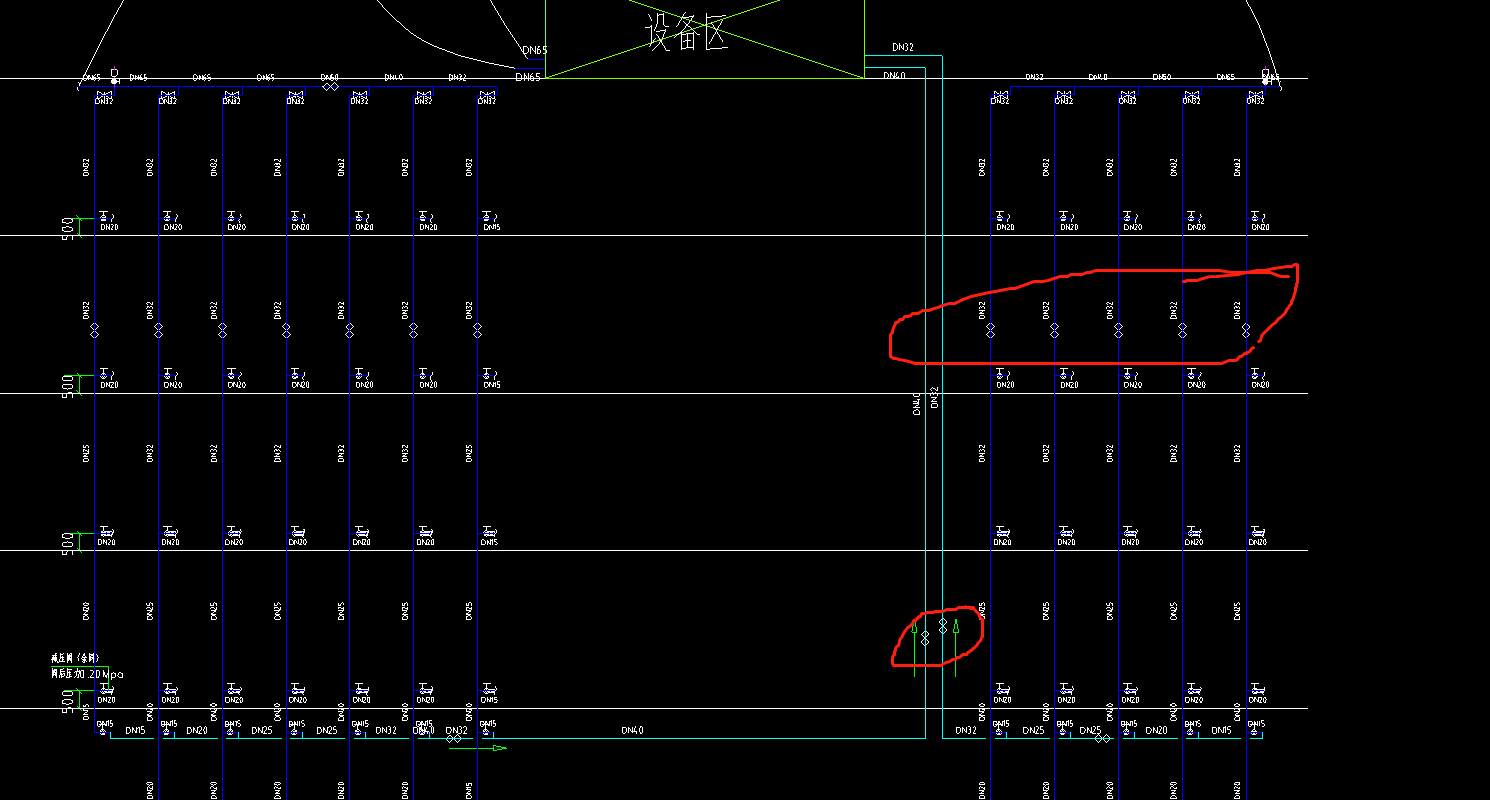The height and width of the screenshot is (800, 1490).
Task: Select the DN50 label on the left top header
Action: coord(329,77)
